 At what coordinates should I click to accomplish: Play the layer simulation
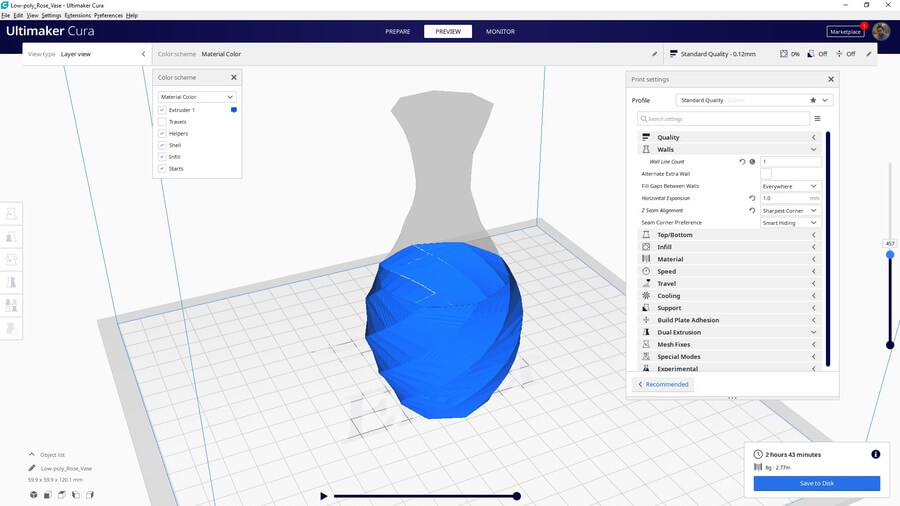323,496
